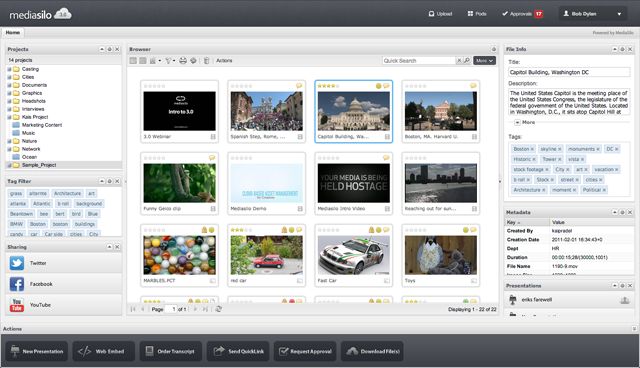640x368 pixels.
Task: Set star rating on red car asset
Action: (241, 230)
